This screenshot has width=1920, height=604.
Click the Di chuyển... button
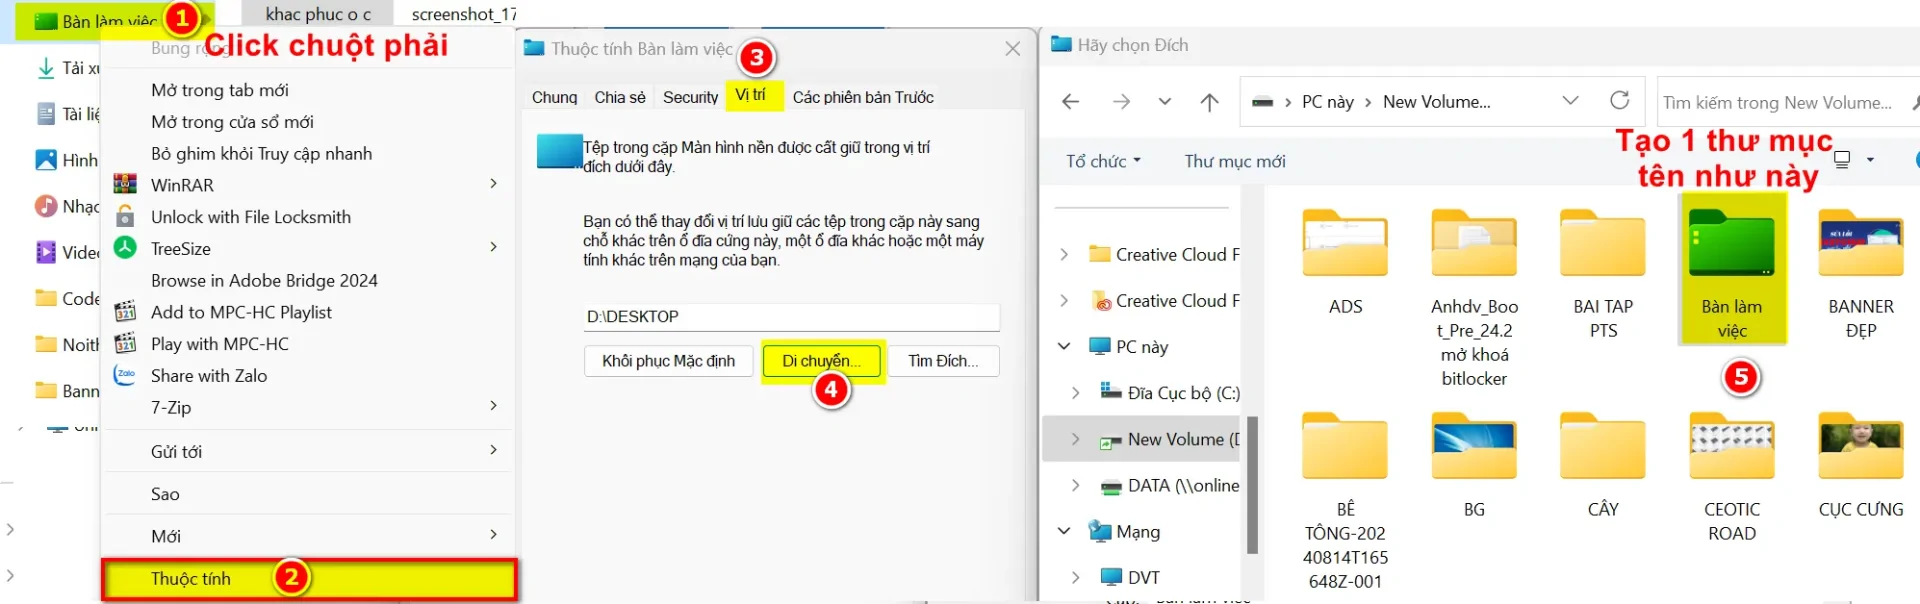(x=821, y=361)
